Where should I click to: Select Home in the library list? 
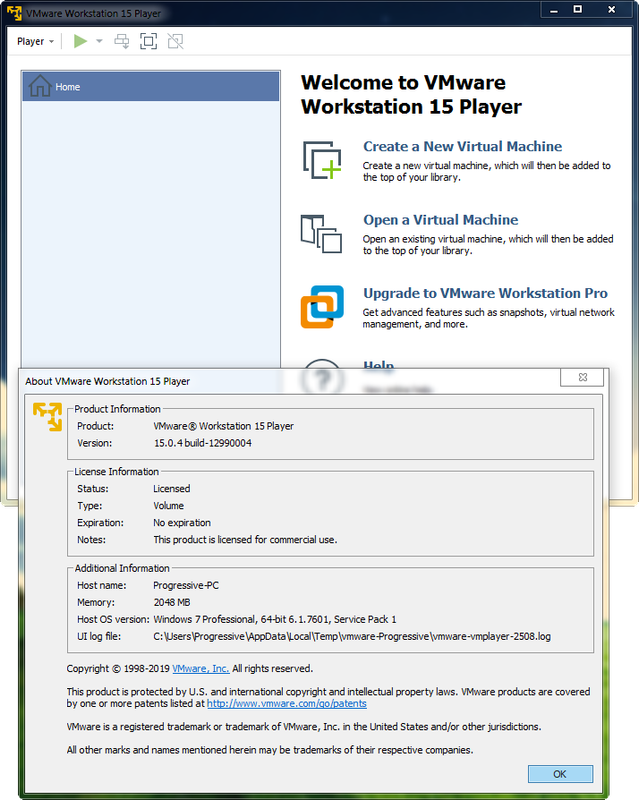click(x=151, y=87)
